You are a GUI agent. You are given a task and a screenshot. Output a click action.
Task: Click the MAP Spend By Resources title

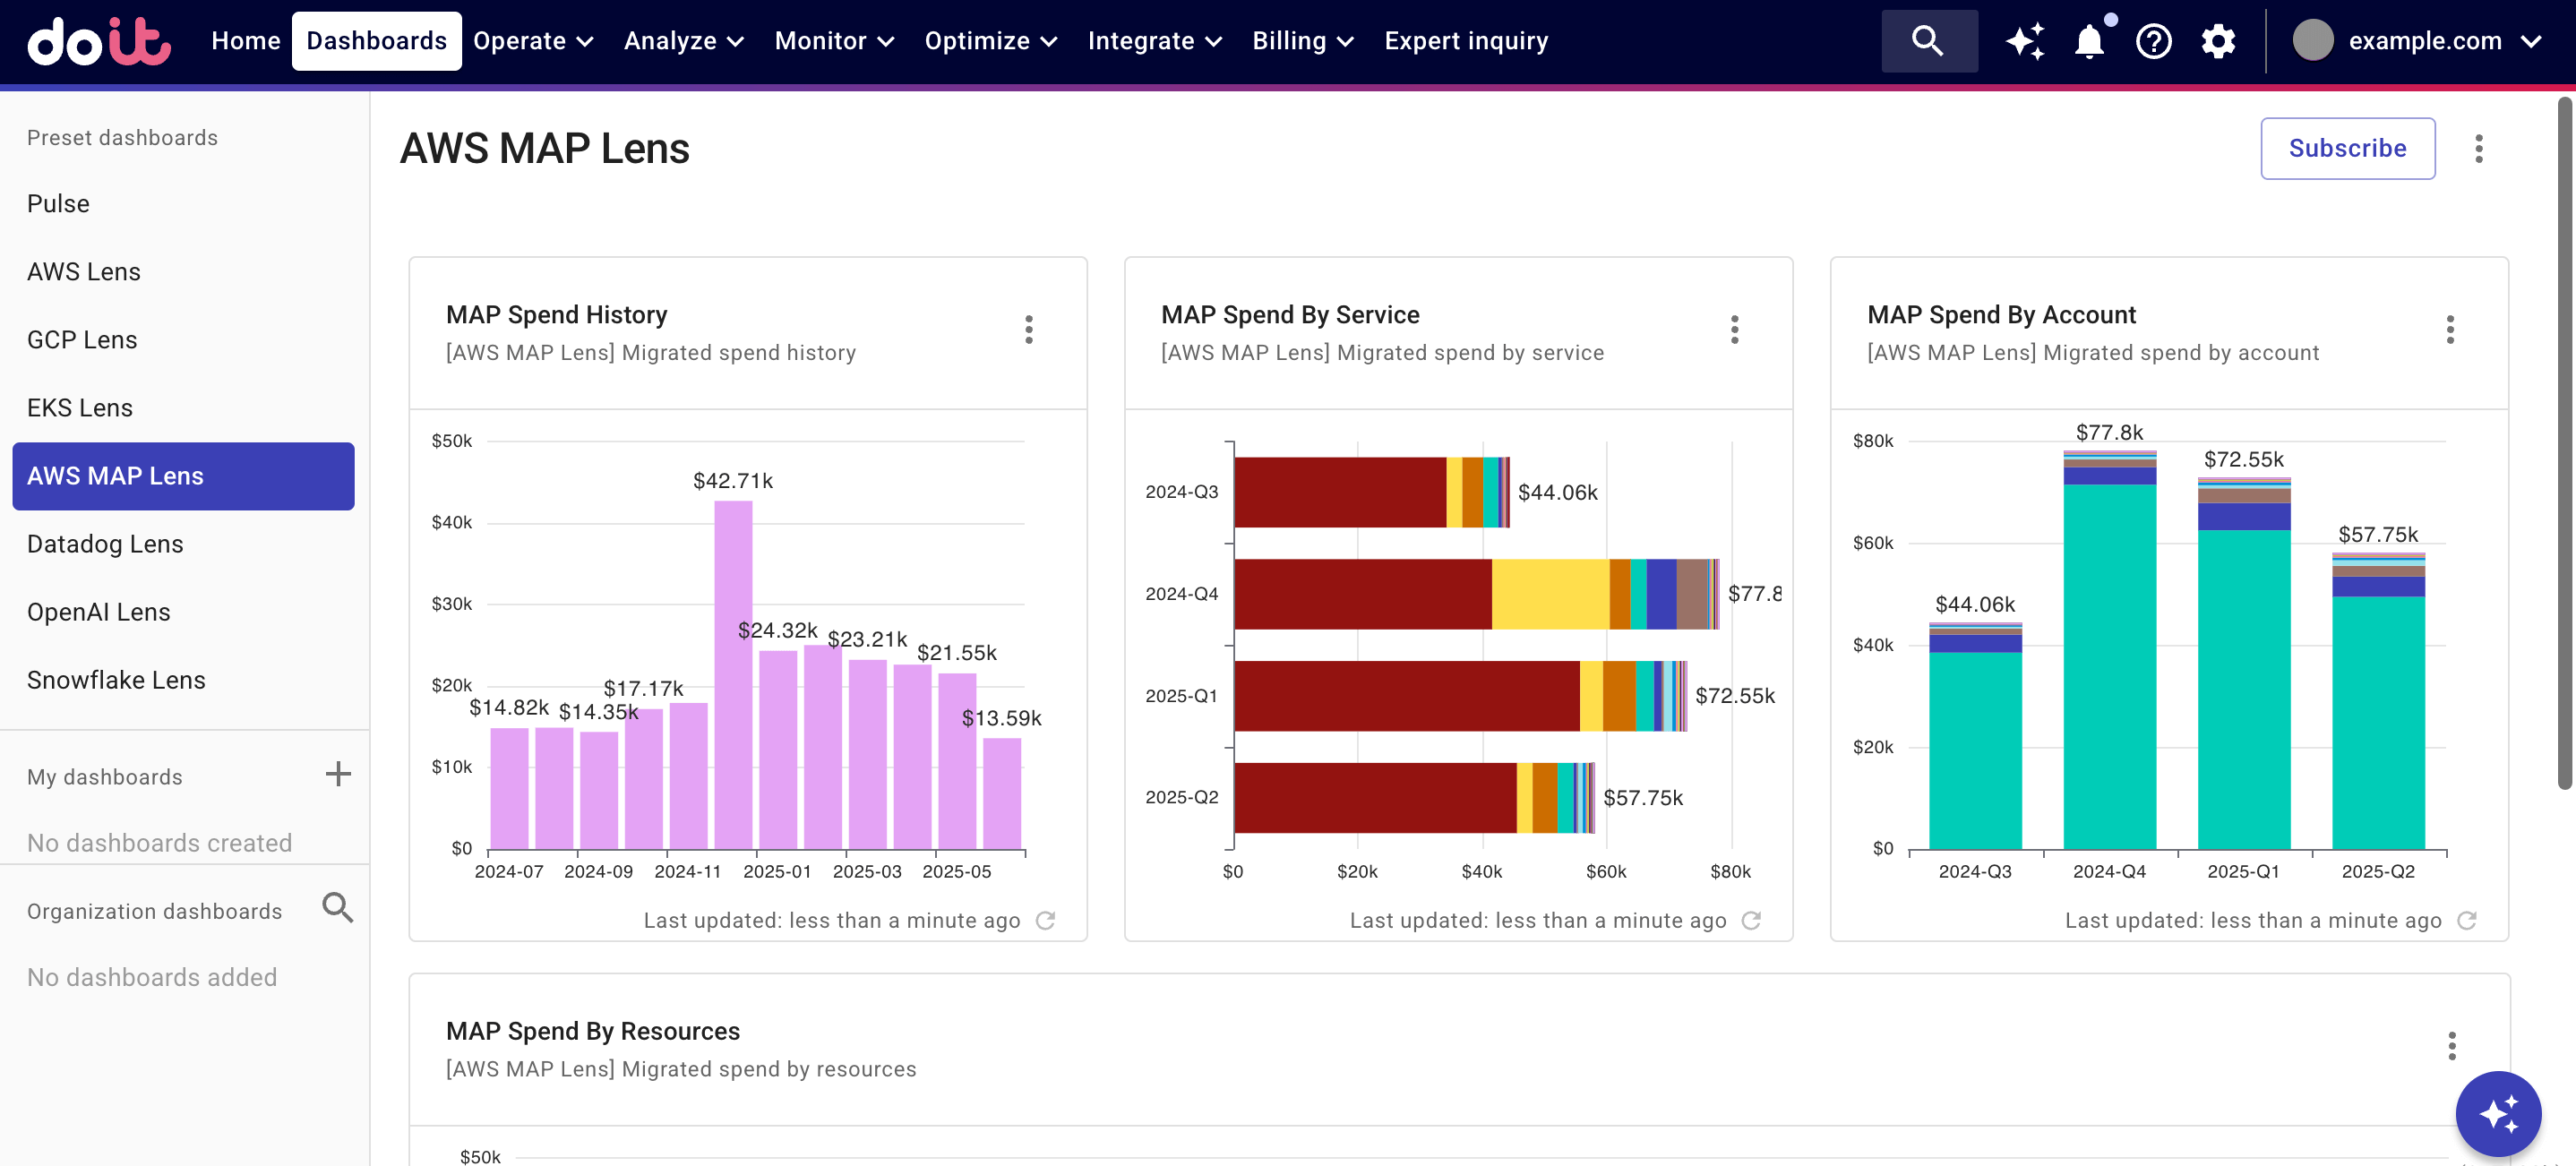click(x=593, y=1031)
